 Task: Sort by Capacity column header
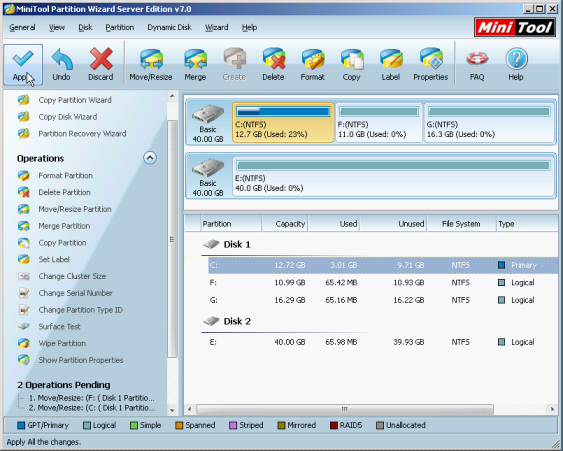click(285, 224)
